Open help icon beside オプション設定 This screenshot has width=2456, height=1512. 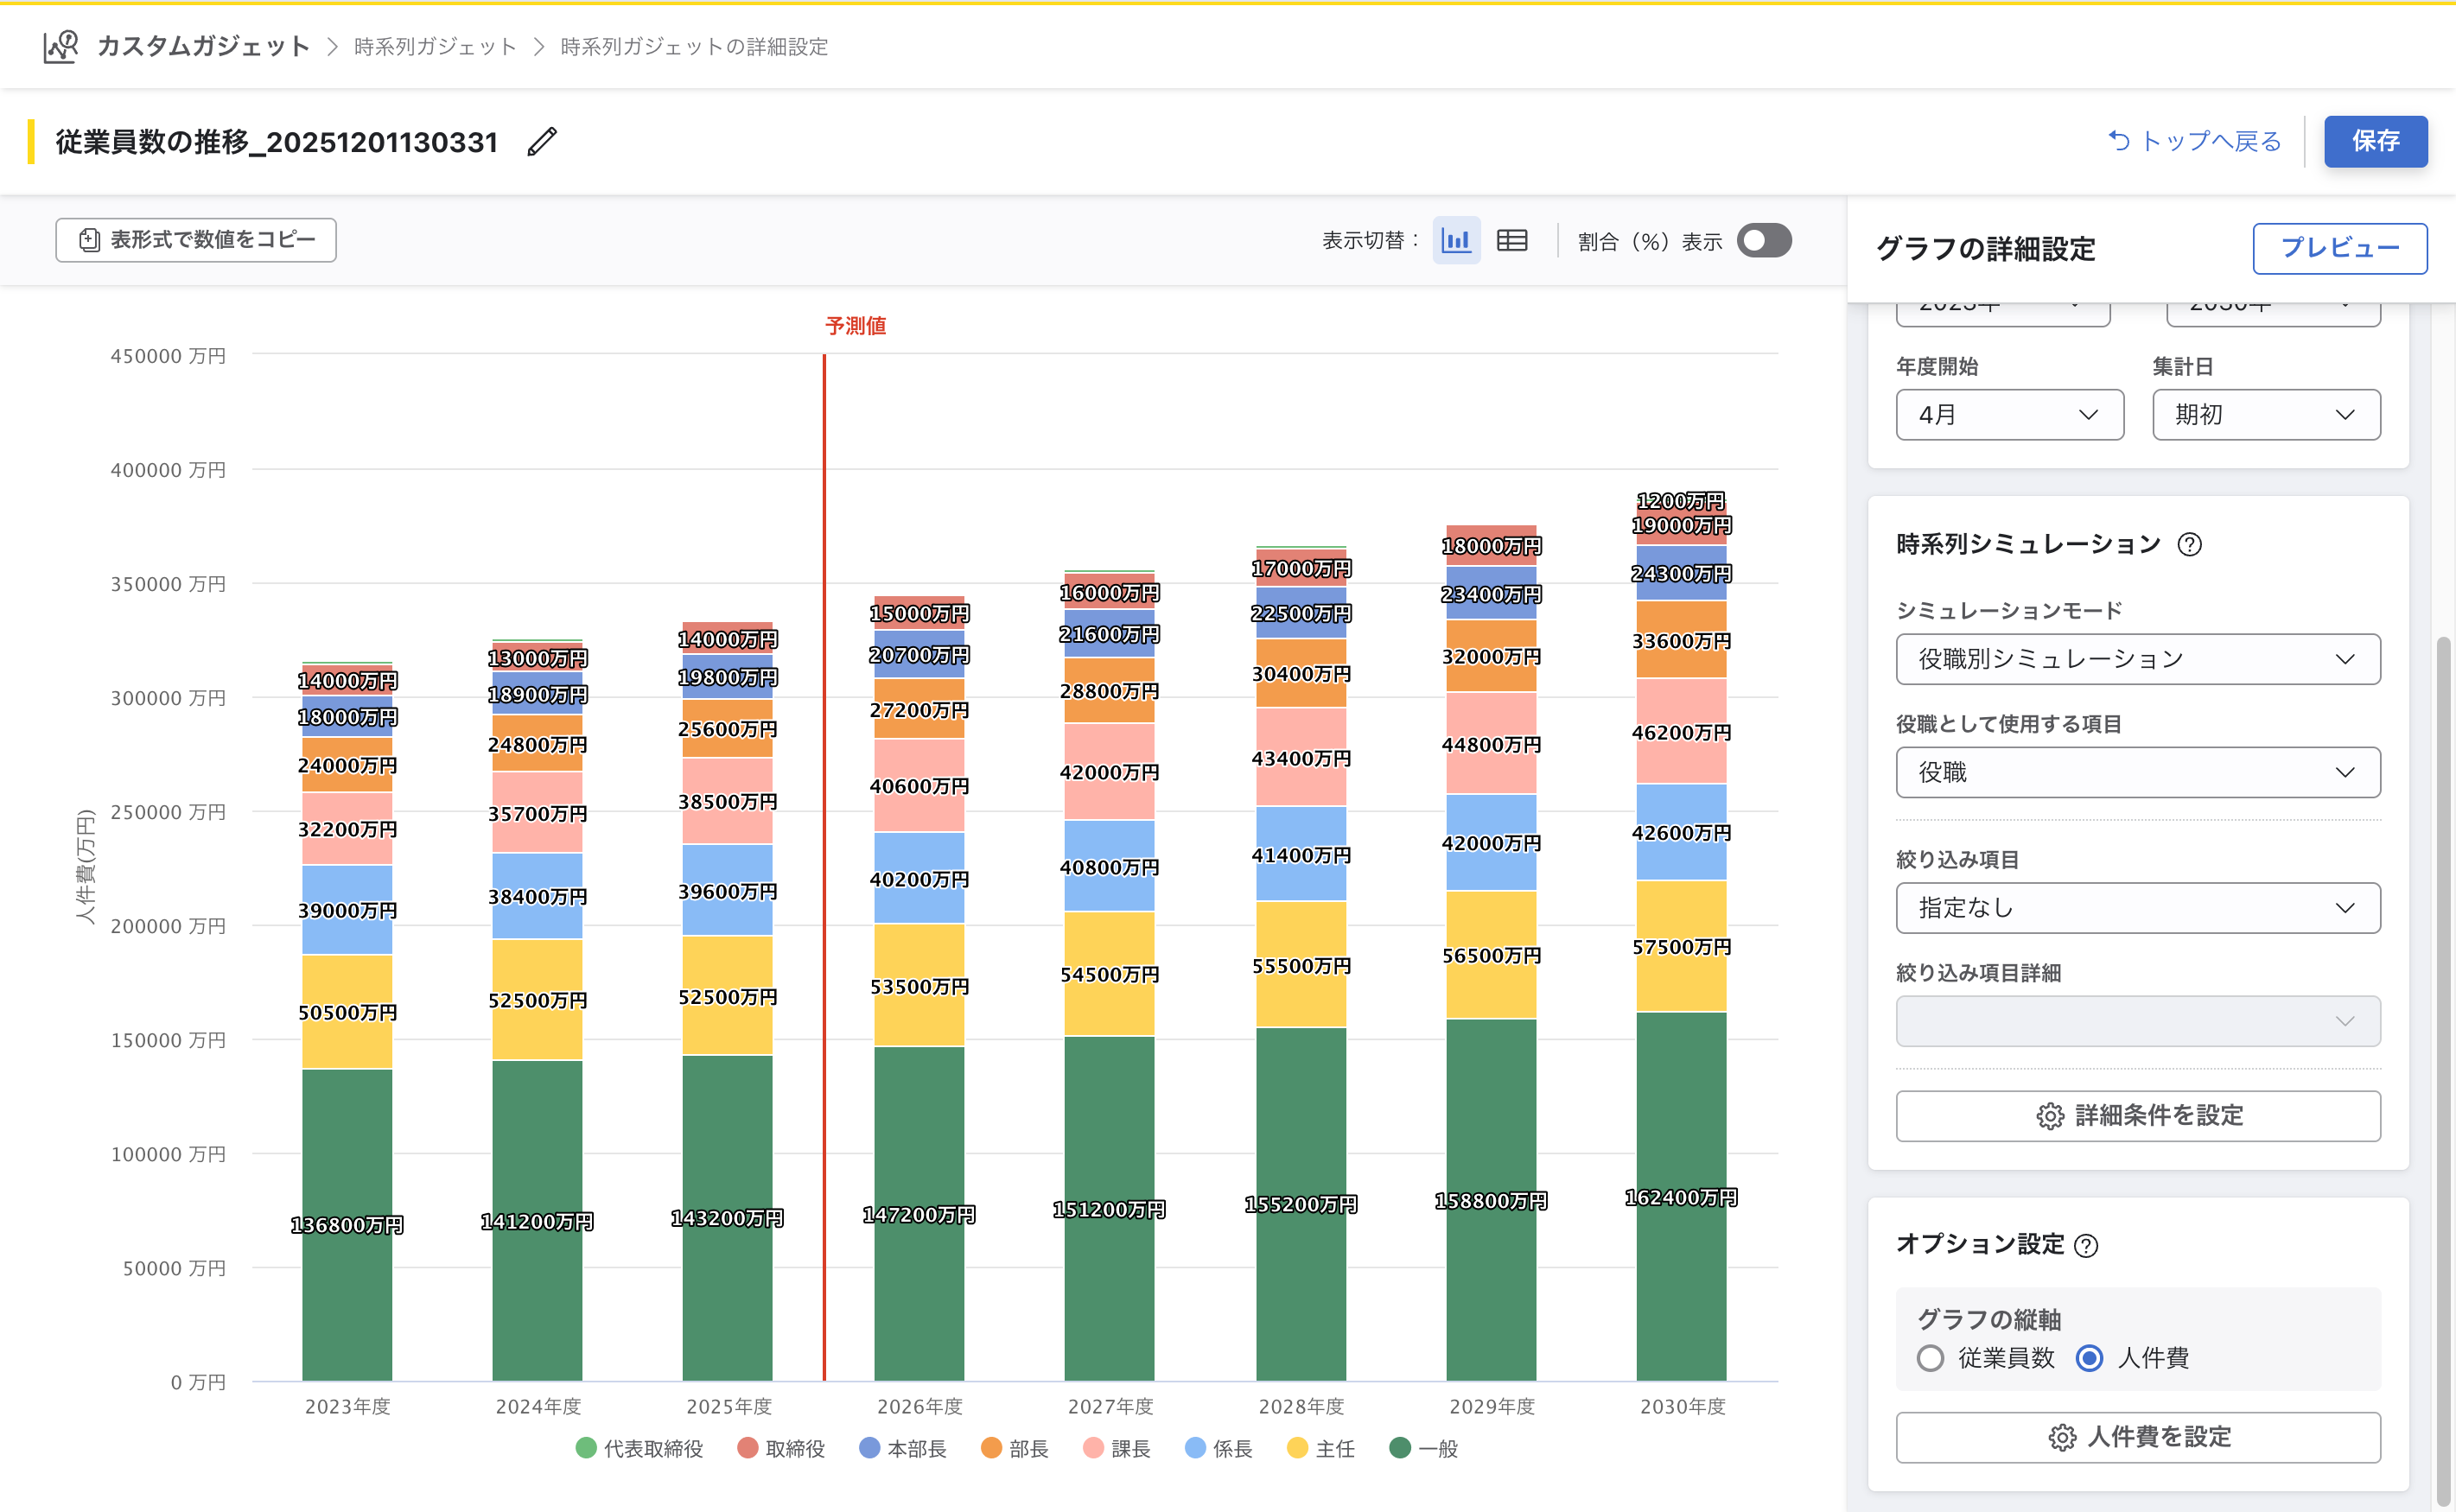(x=2086, y=1245)
